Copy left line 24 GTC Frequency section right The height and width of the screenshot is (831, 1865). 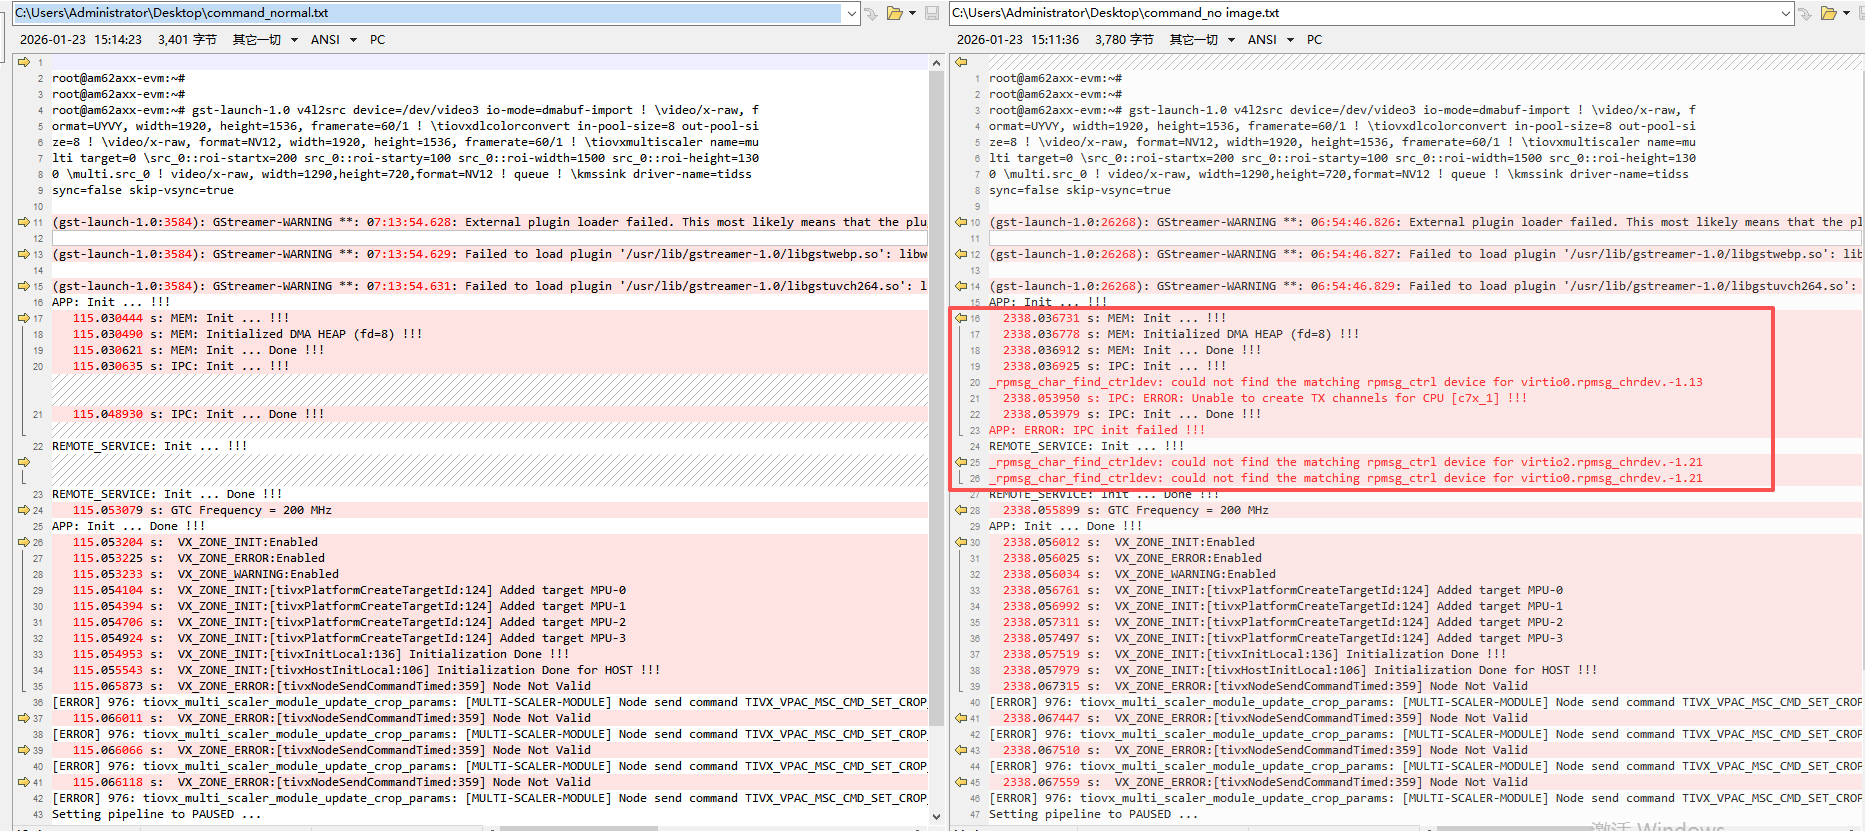click(x=24, y=510)
